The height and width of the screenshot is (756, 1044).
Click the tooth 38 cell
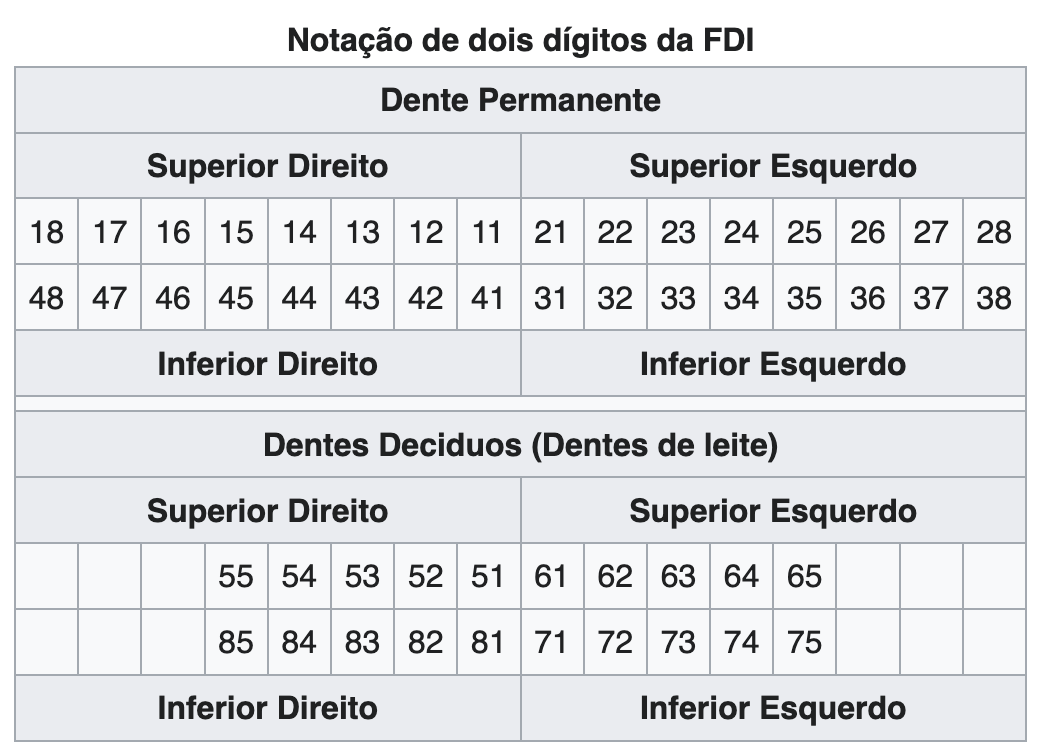(x=994, y=298)
